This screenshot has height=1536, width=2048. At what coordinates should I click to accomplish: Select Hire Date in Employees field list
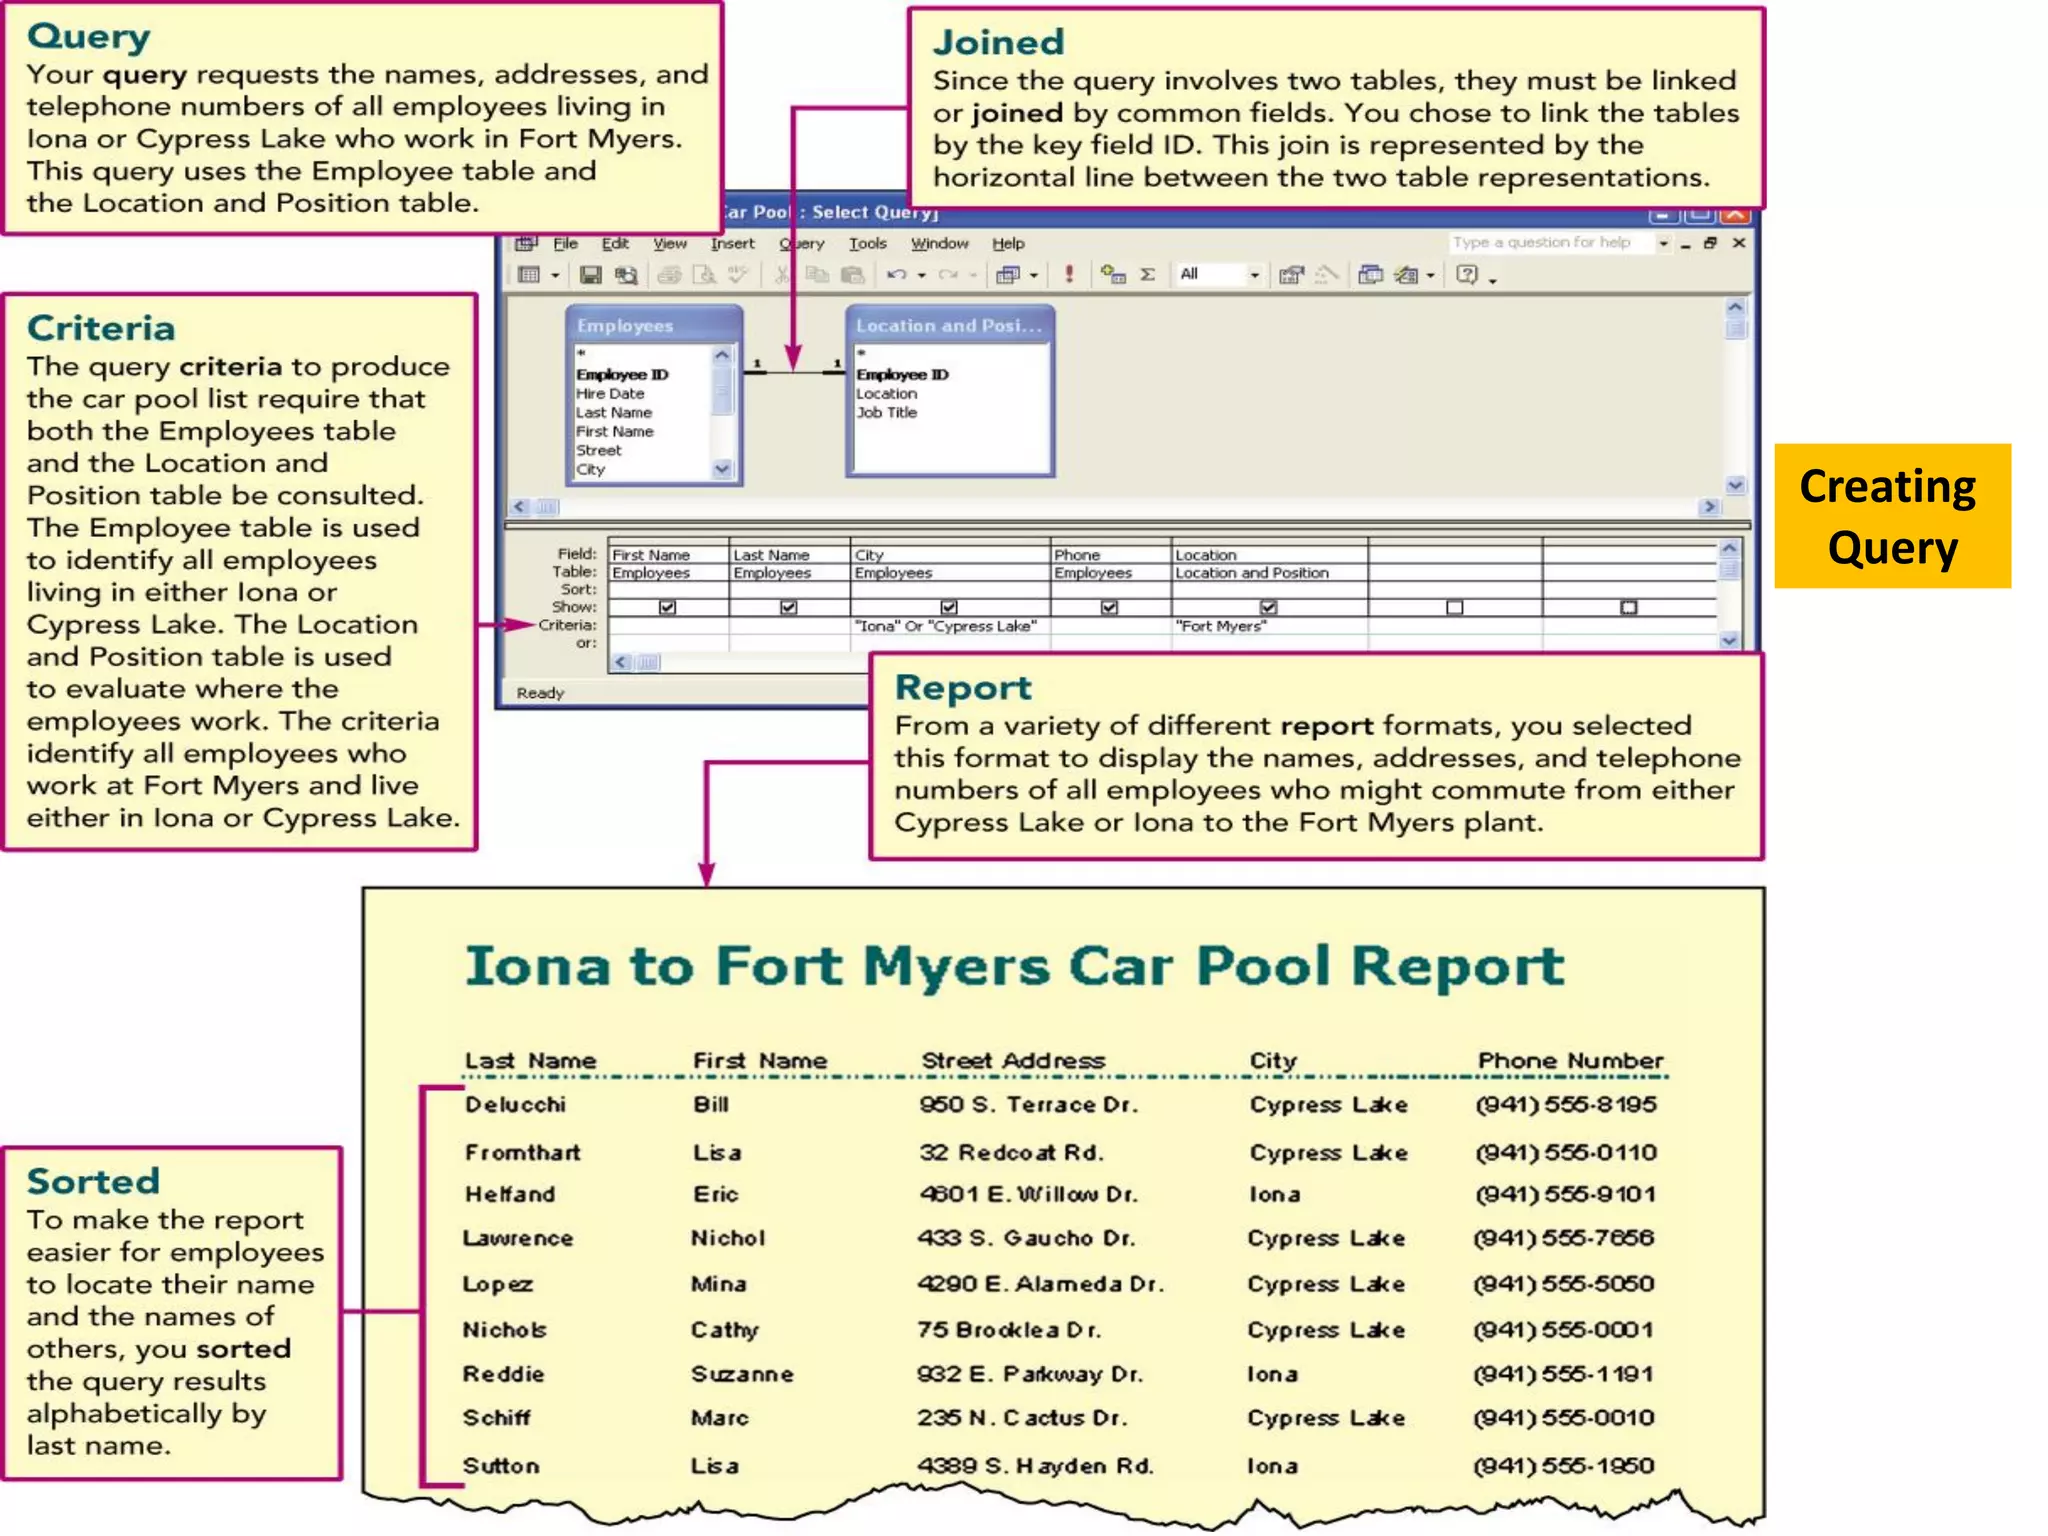610,393
